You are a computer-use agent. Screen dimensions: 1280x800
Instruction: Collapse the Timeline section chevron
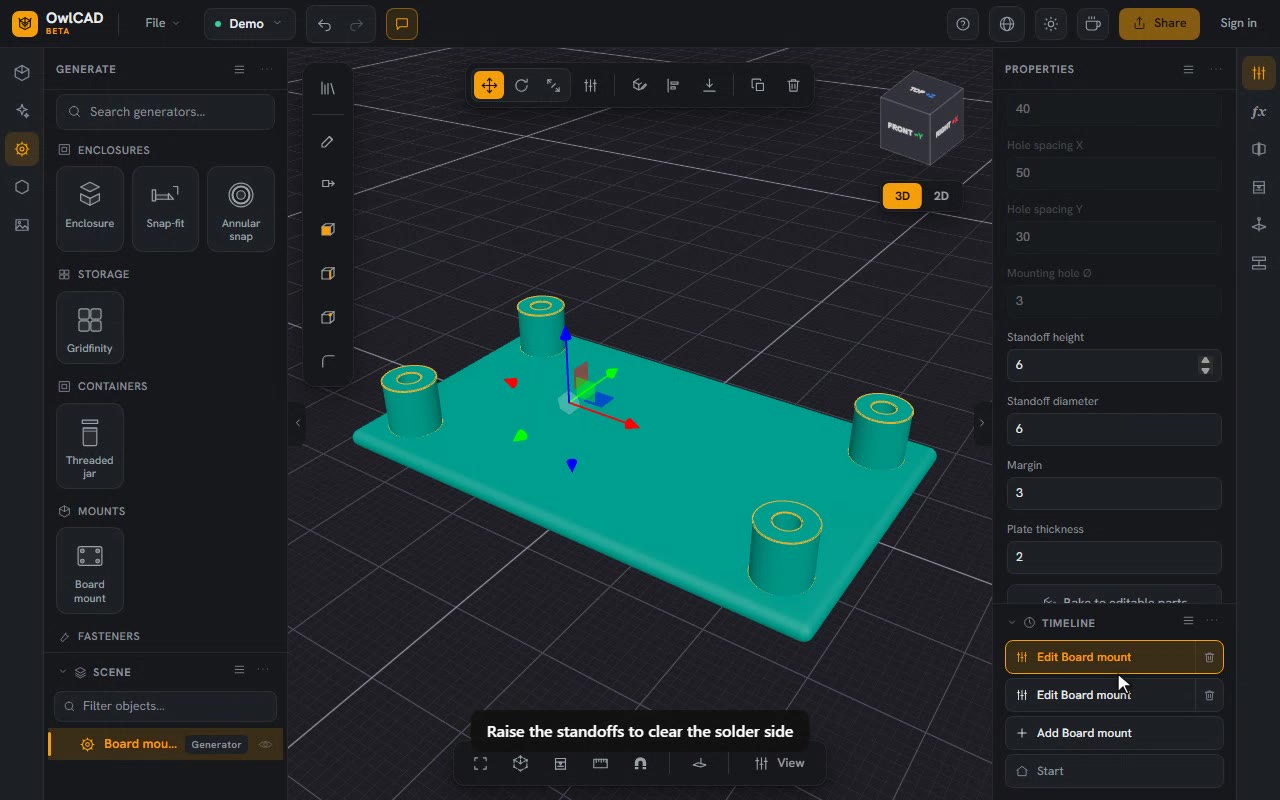click(1011, 622)
